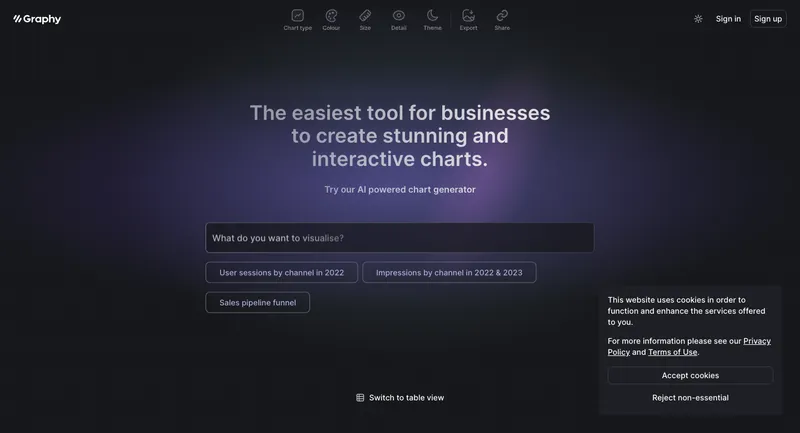Screen dimensions: 800x433
Task: Accept cookies in the banner
Action: point(690,376)
